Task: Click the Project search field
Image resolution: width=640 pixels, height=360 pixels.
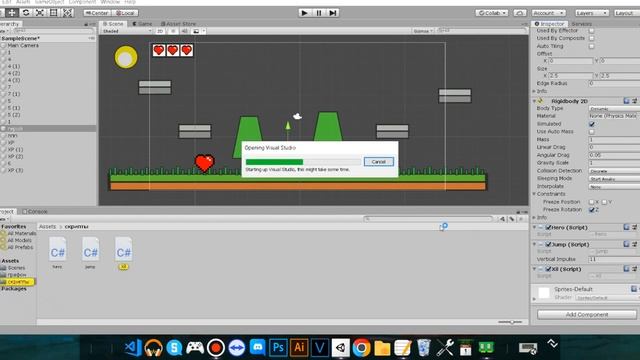Action: 428,219
